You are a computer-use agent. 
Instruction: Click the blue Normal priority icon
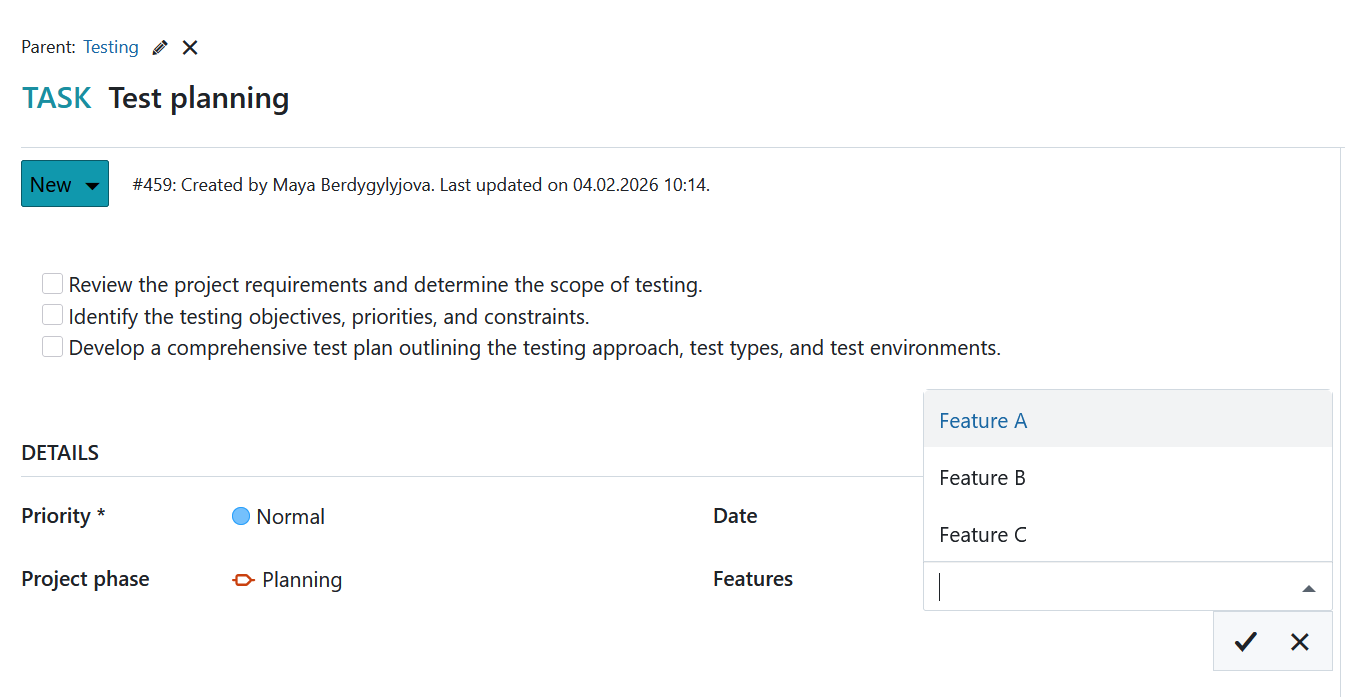pyautogui.click(x=240, y=516)
